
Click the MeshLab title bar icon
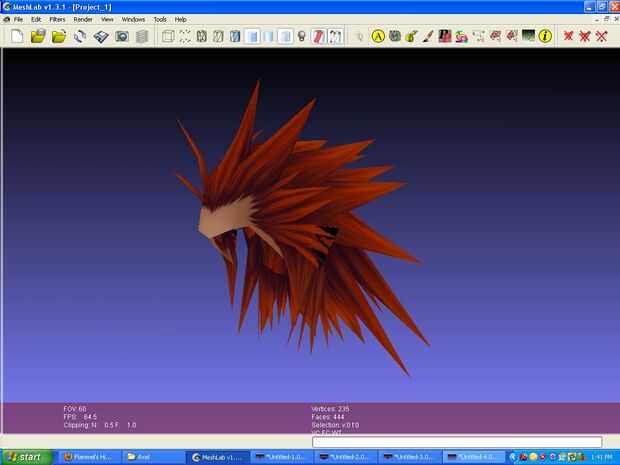[6, 7]
